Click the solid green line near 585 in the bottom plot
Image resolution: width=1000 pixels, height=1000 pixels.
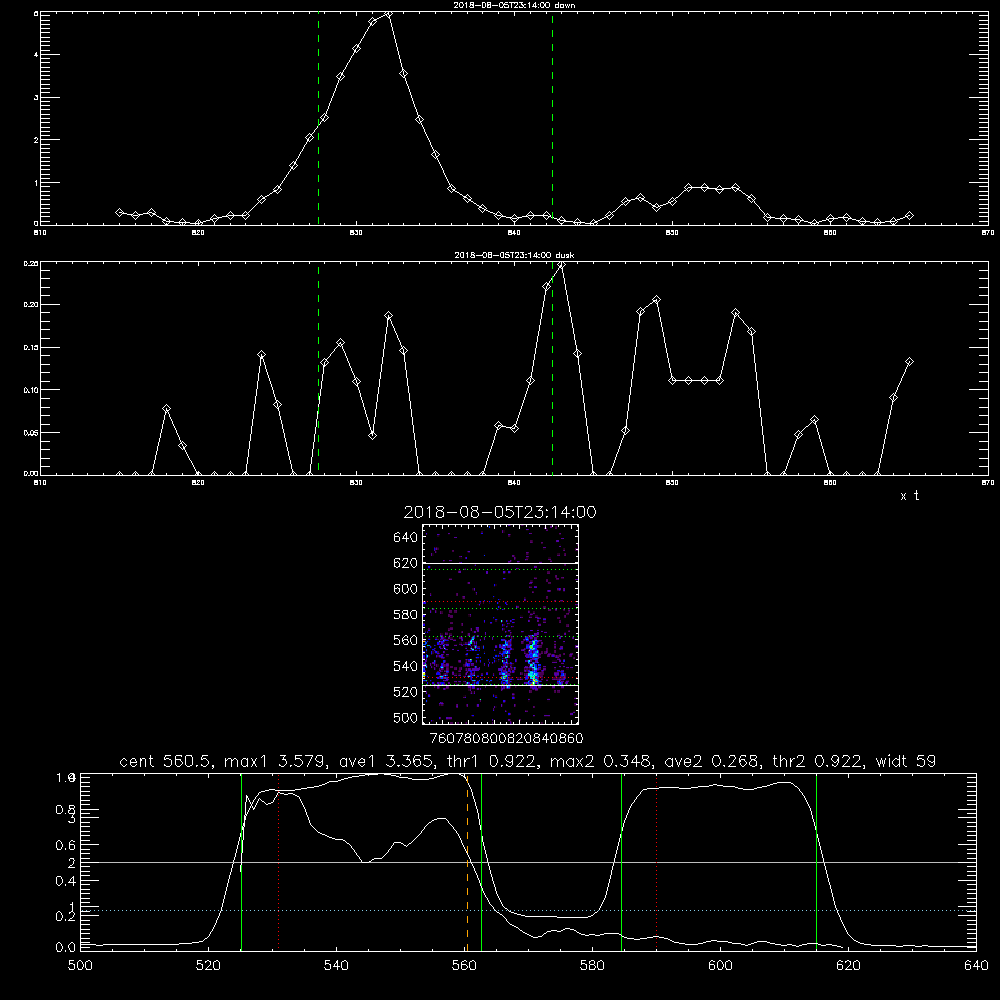click(621, 862)
